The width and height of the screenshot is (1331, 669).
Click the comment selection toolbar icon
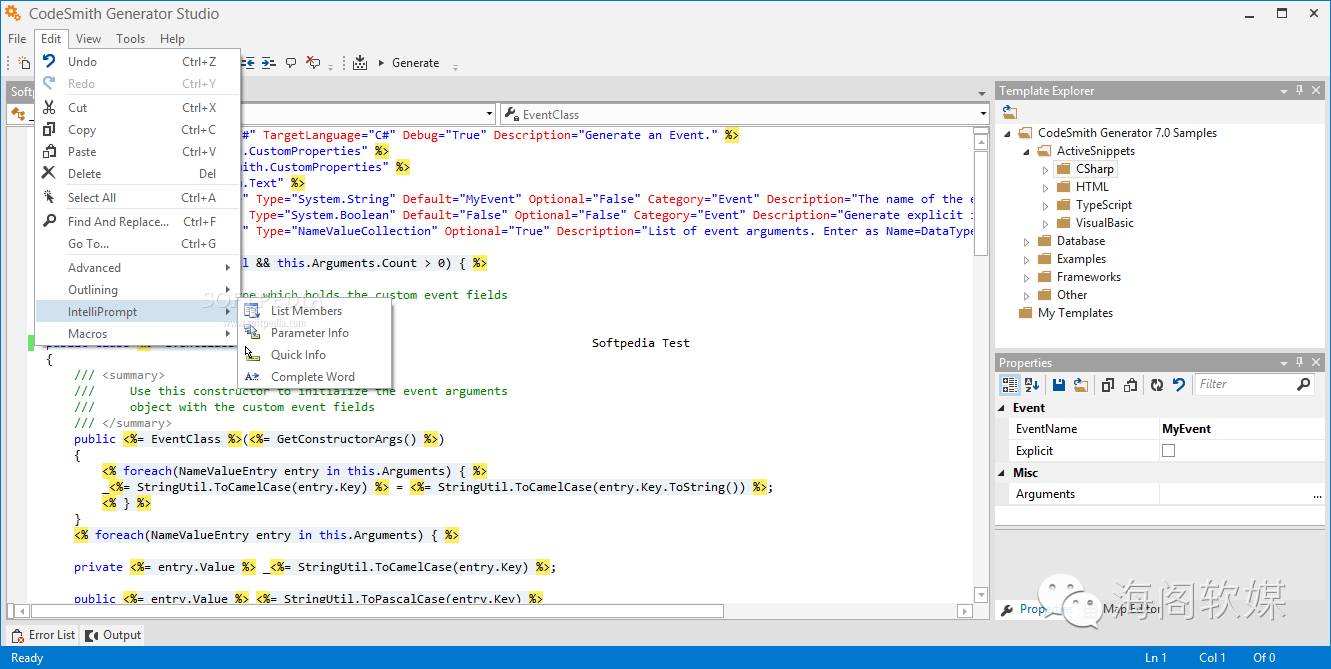[291, 63]
